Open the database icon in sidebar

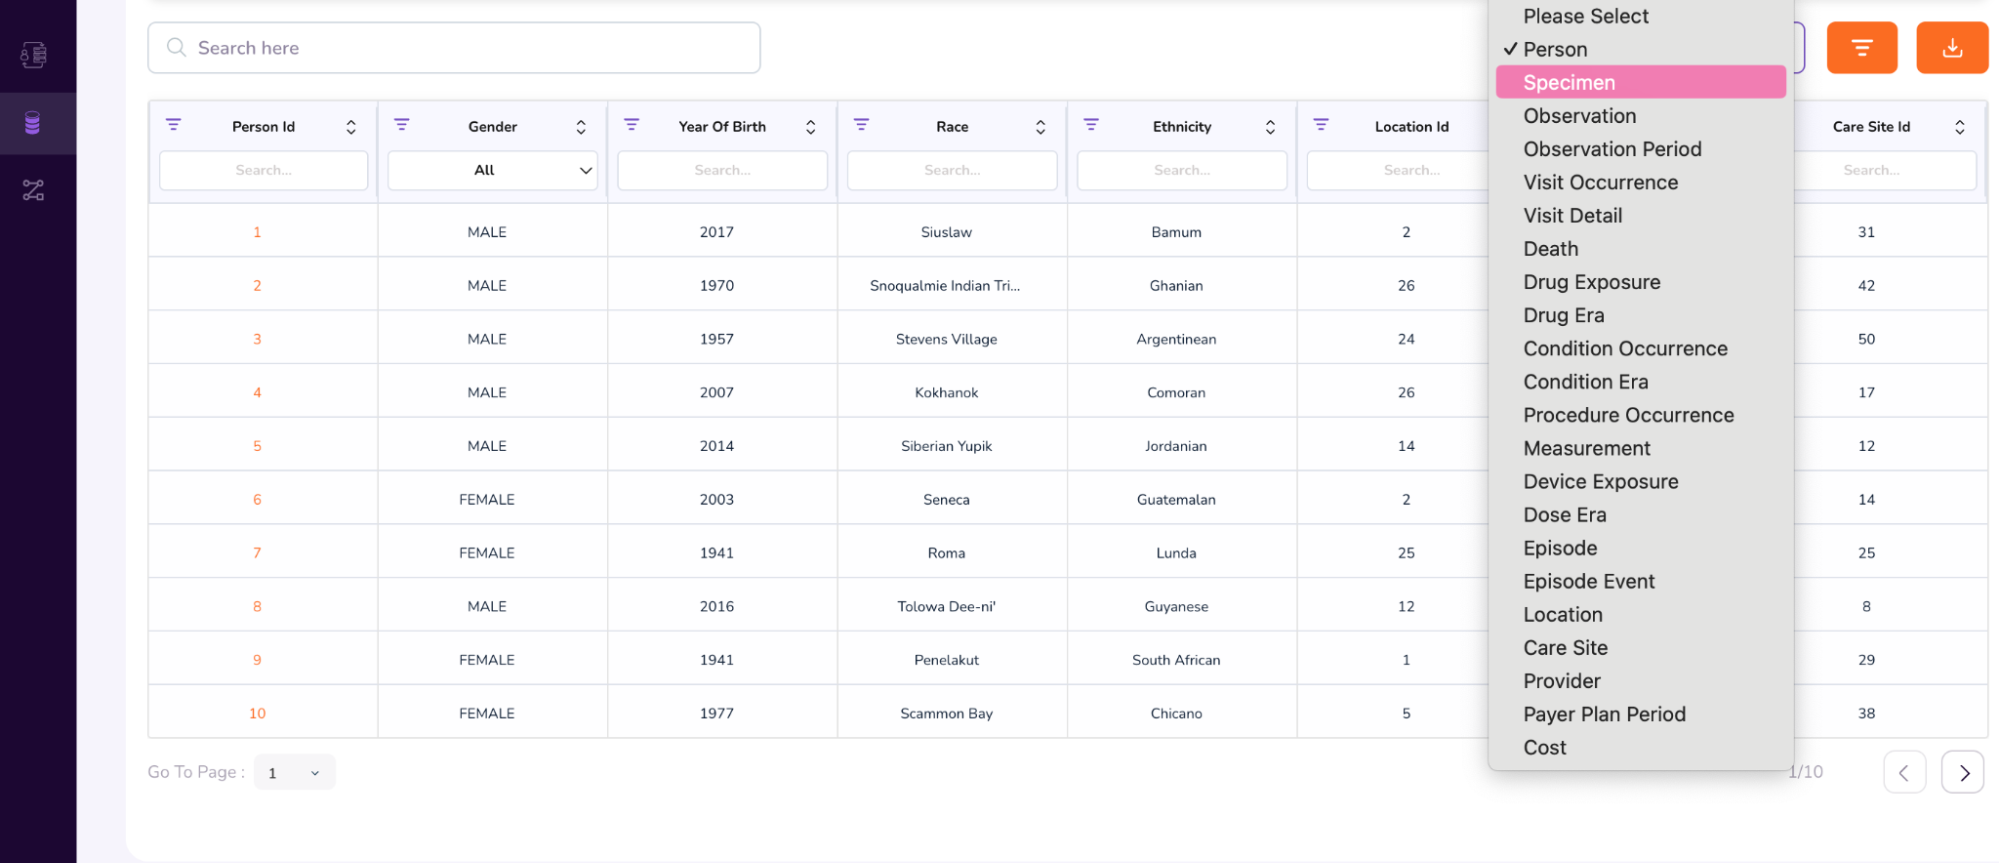(x=33, y=123)
